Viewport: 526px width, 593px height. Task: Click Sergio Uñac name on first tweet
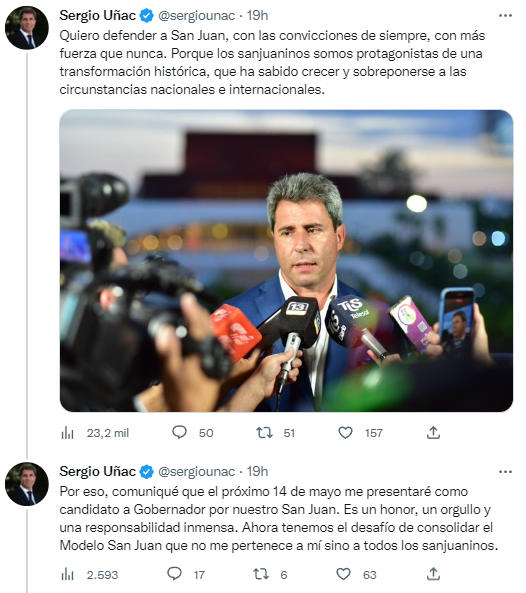point(98,16)
